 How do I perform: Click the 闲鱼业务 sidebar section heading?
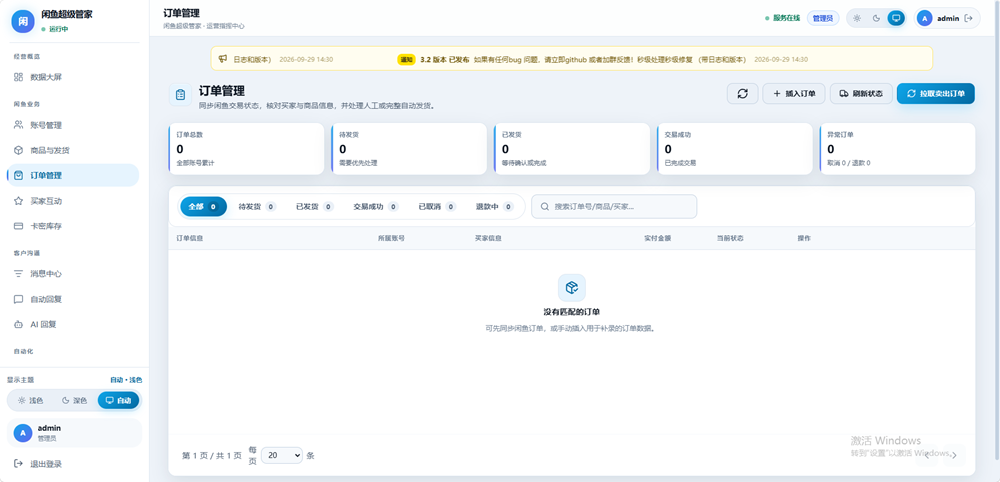click(x=27, y=104)
